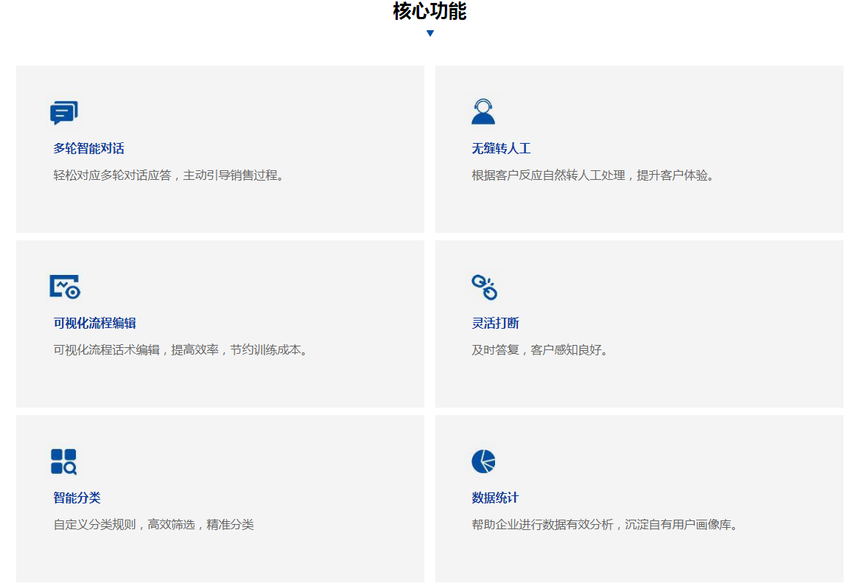Screen dimensions: 859x586
Task: Click the blue triangle below 核心功能
Action: click(x=430, y=33)
